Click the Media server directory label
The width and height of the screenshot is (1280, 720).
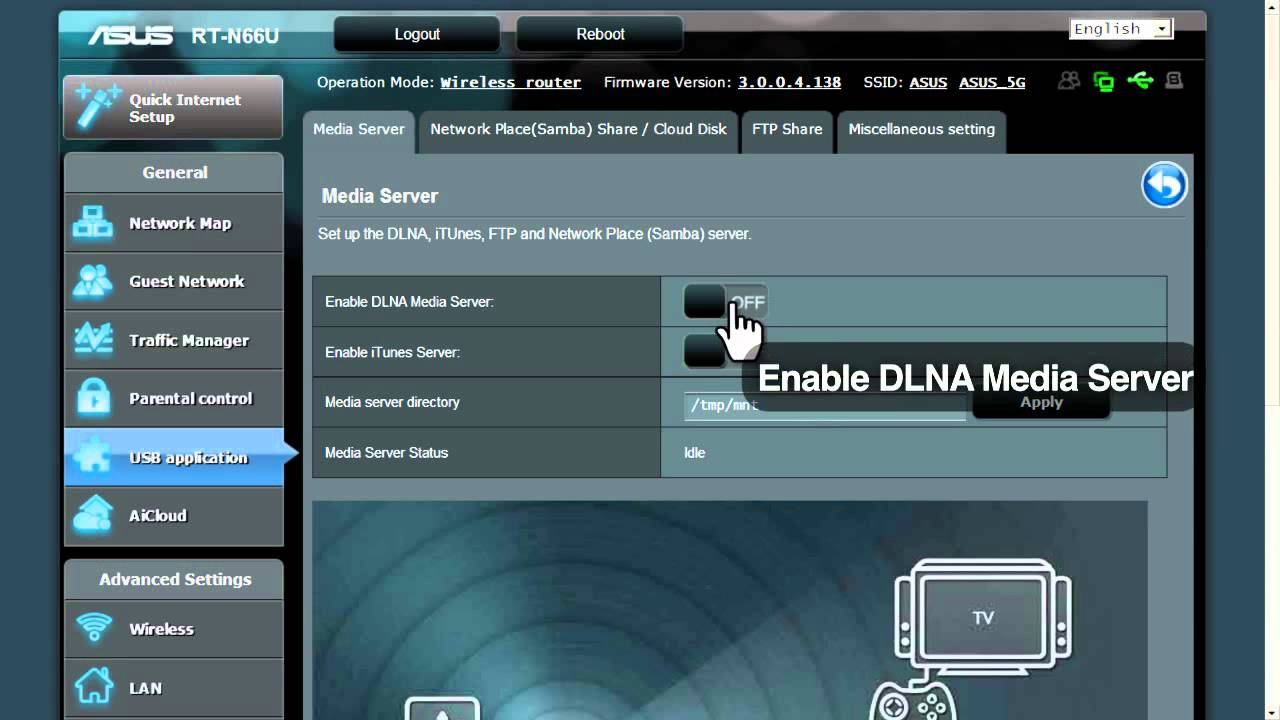coord(392,402)
